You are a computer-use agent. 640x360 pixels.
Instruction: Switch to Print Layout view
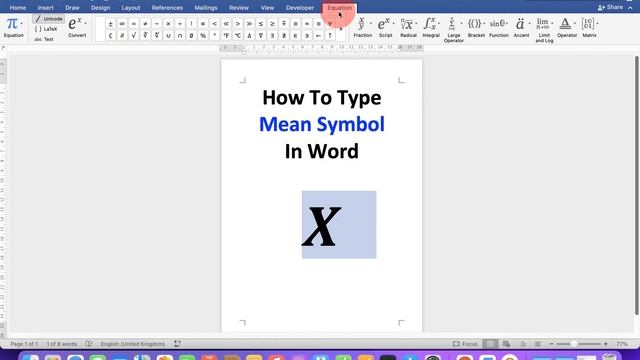[490, 344]
